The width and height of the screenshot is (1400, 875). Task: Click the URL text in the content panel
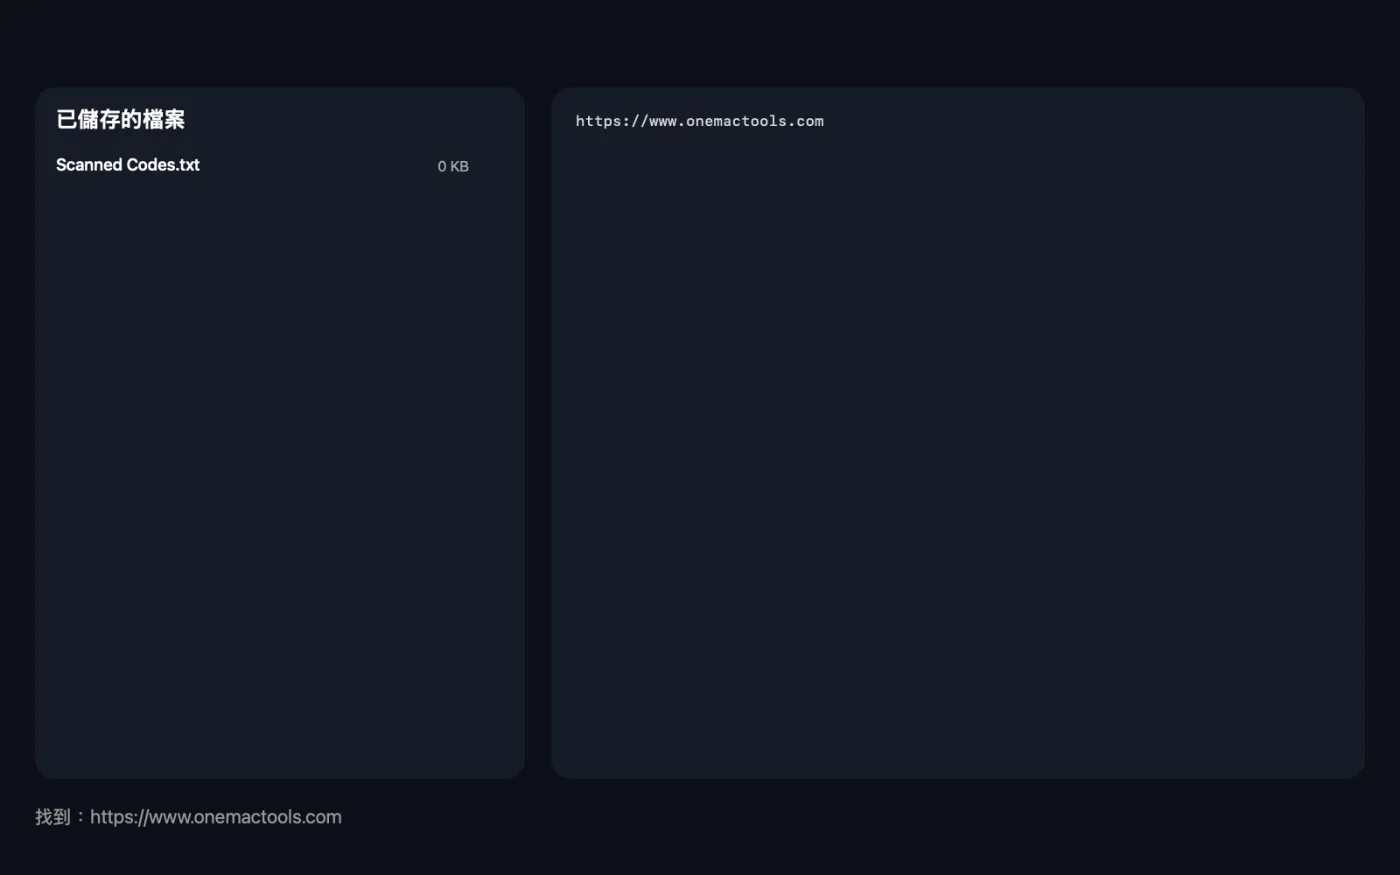click(700, 121)
